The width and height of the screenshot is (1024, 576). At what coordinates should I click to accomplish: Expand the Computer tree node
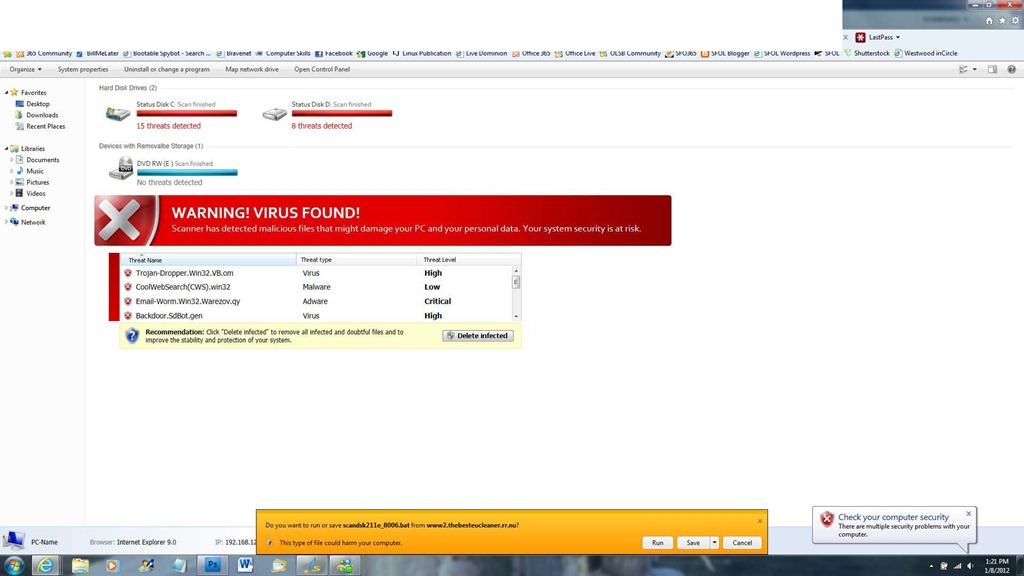(x=7, y=208)
